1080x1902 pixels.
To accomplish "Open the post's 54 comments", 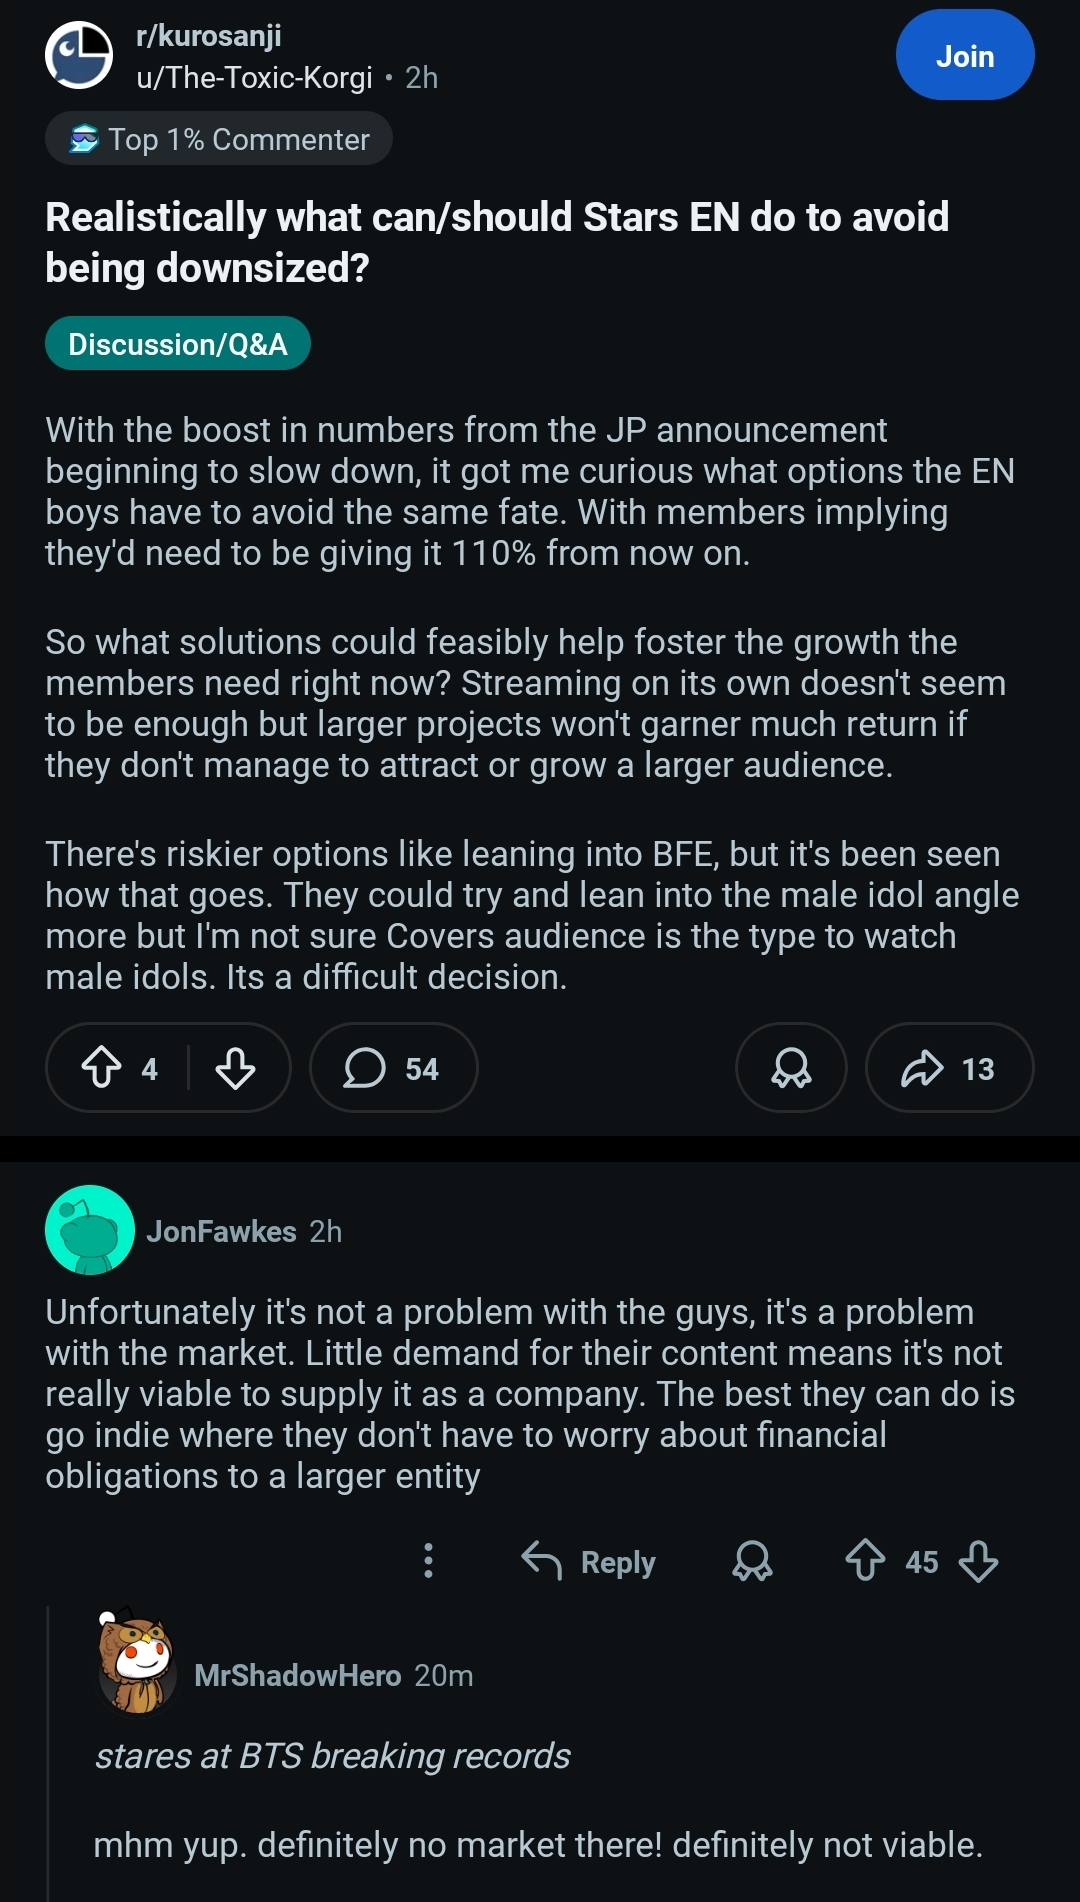I will [x=393, y=1068].
